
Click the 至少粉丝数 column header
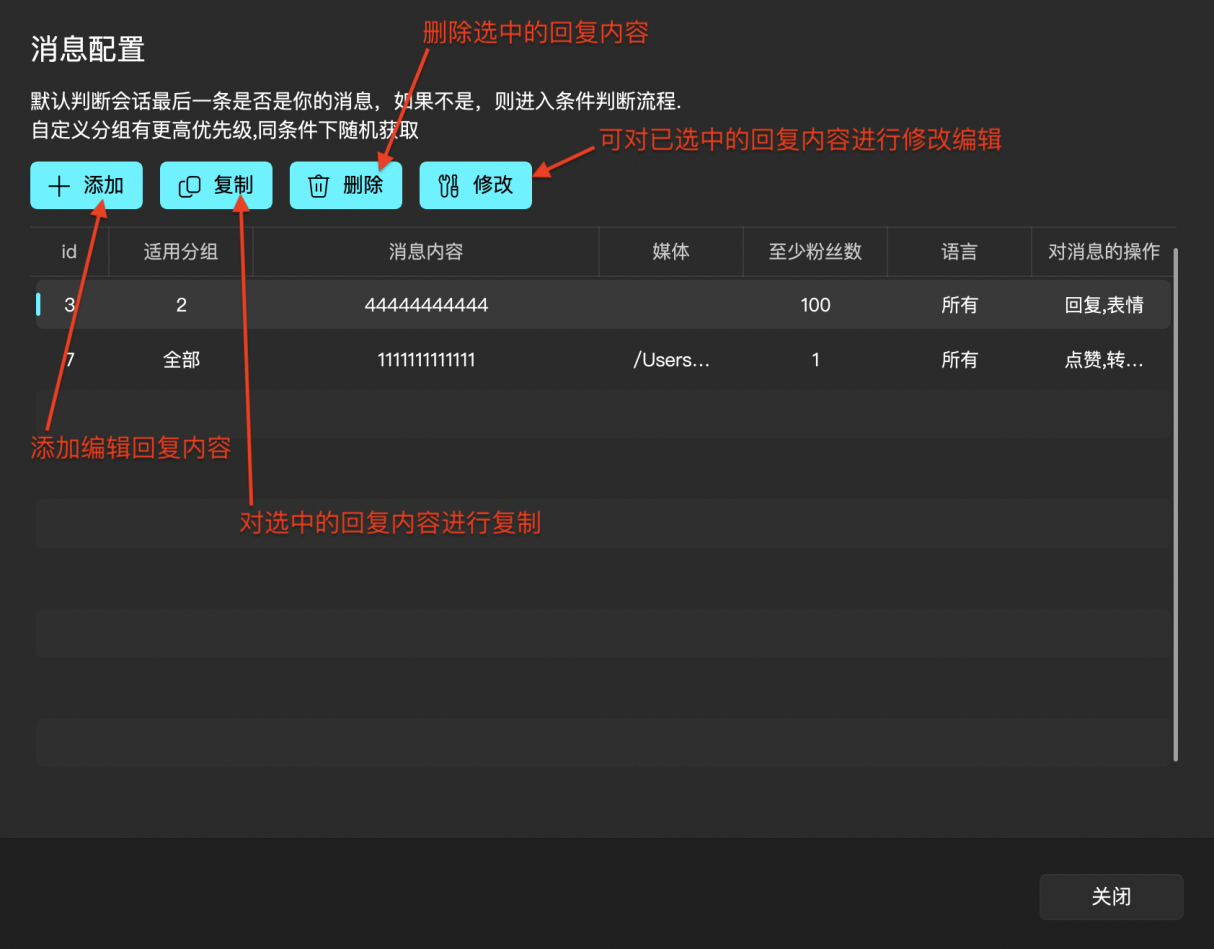(815, 252)
